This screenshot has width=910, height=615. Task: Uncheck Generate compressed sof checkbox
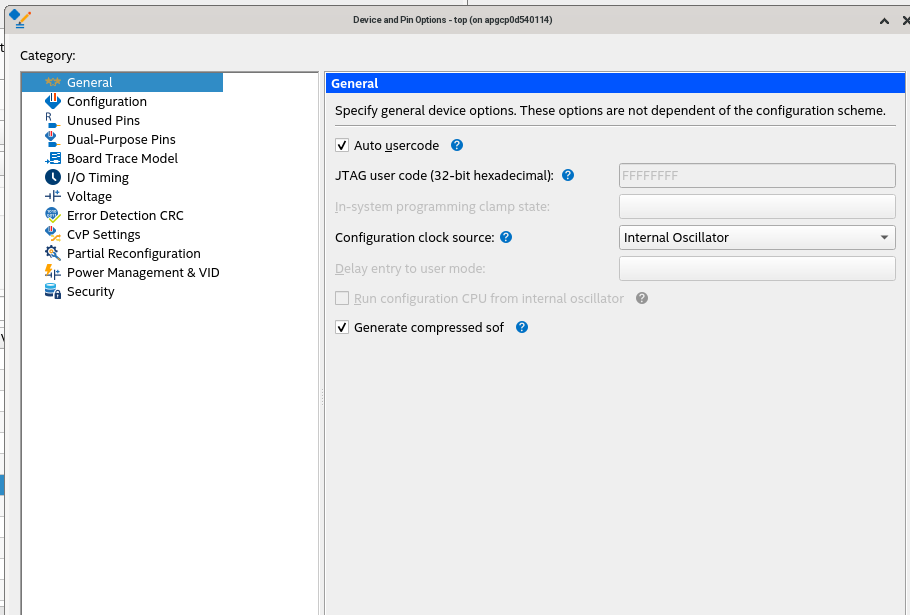pos(342,327)
